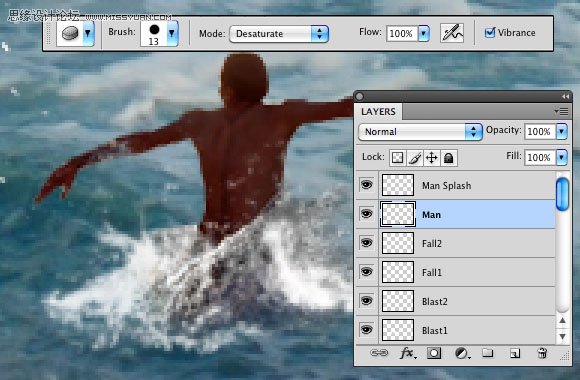Viewport: 580px width, 380px height.
Task: Click the Man Splash layer thumbnail
Action: (398, 185)
